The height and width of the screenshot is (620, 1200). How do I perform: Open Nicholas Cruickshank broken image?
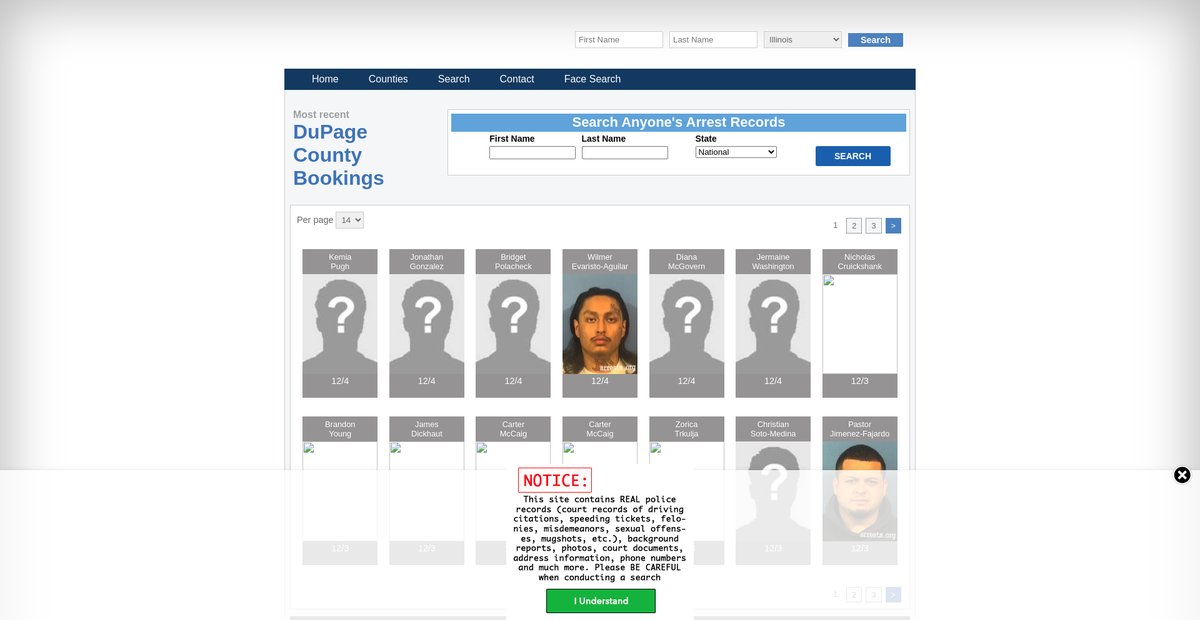[860, 324]
